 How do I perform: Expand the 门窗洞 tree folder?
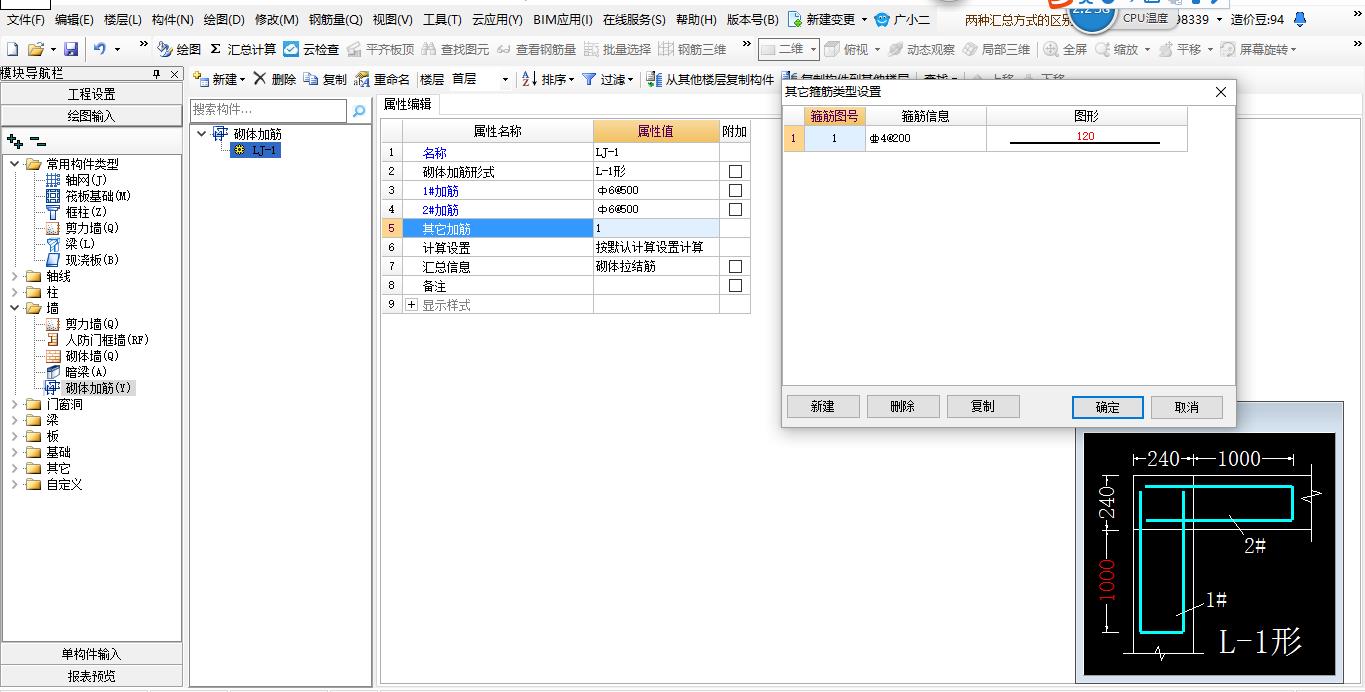click(14, 404)
